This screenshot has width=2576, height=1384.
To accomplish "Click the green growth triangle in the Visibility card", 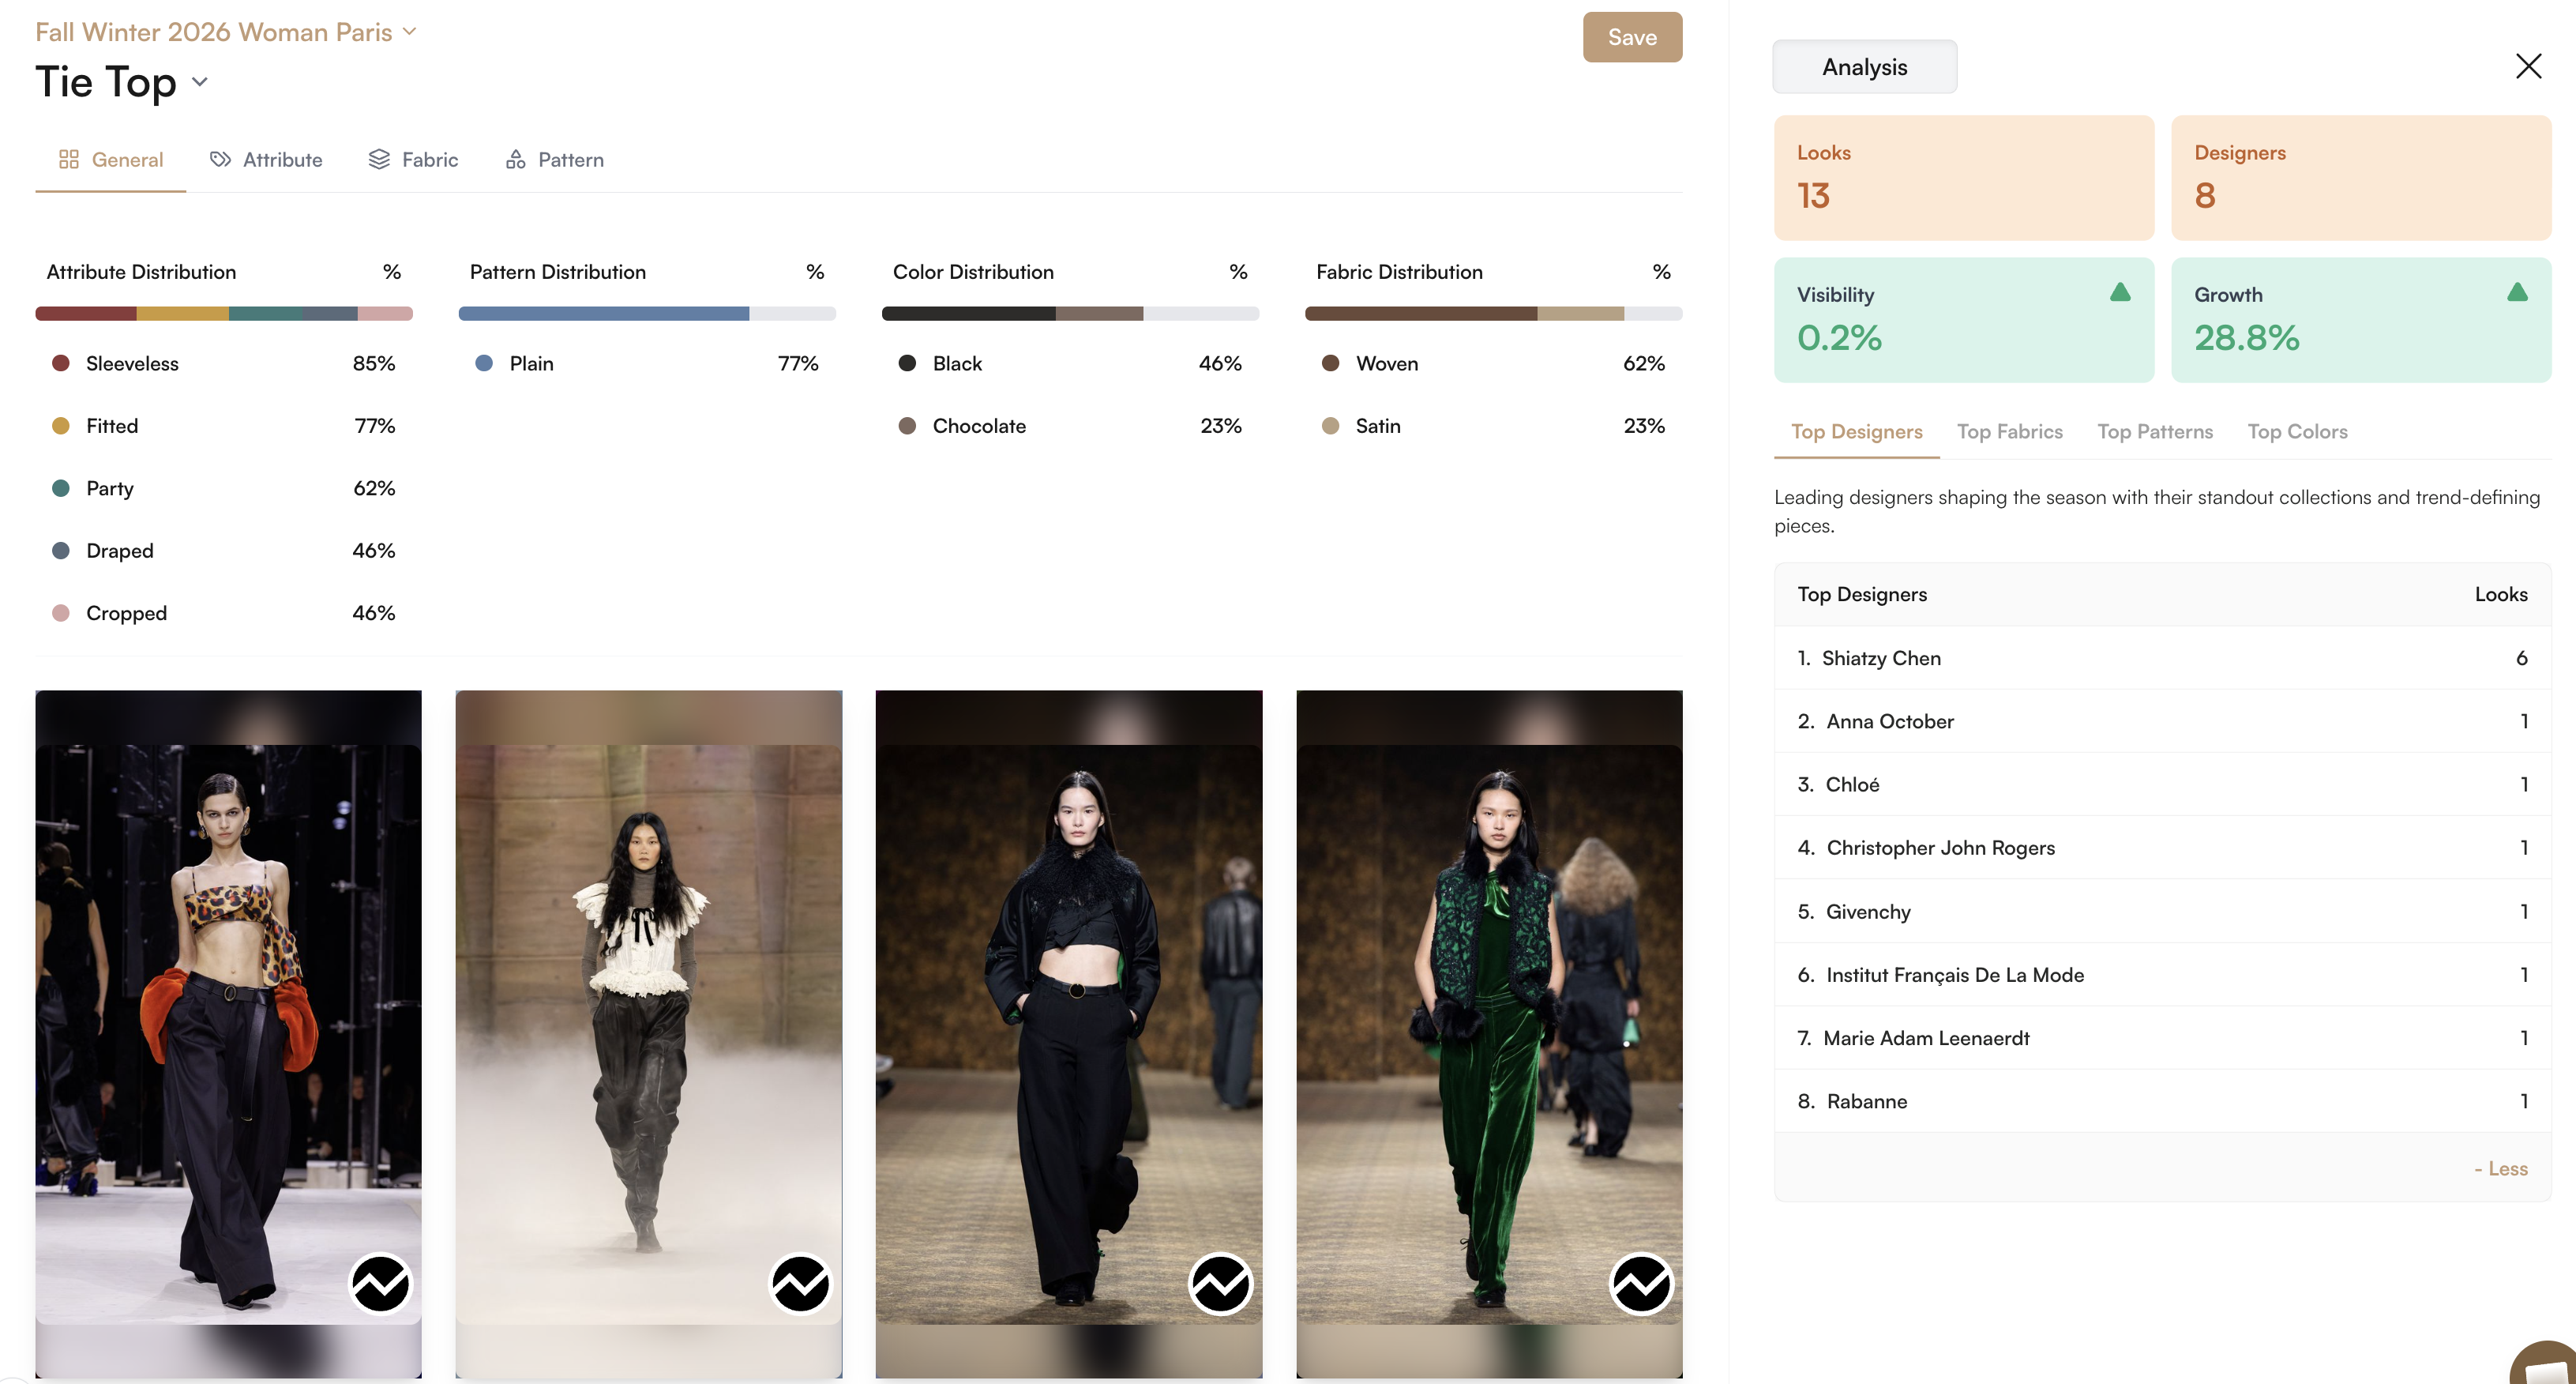I will point(2121,292).
